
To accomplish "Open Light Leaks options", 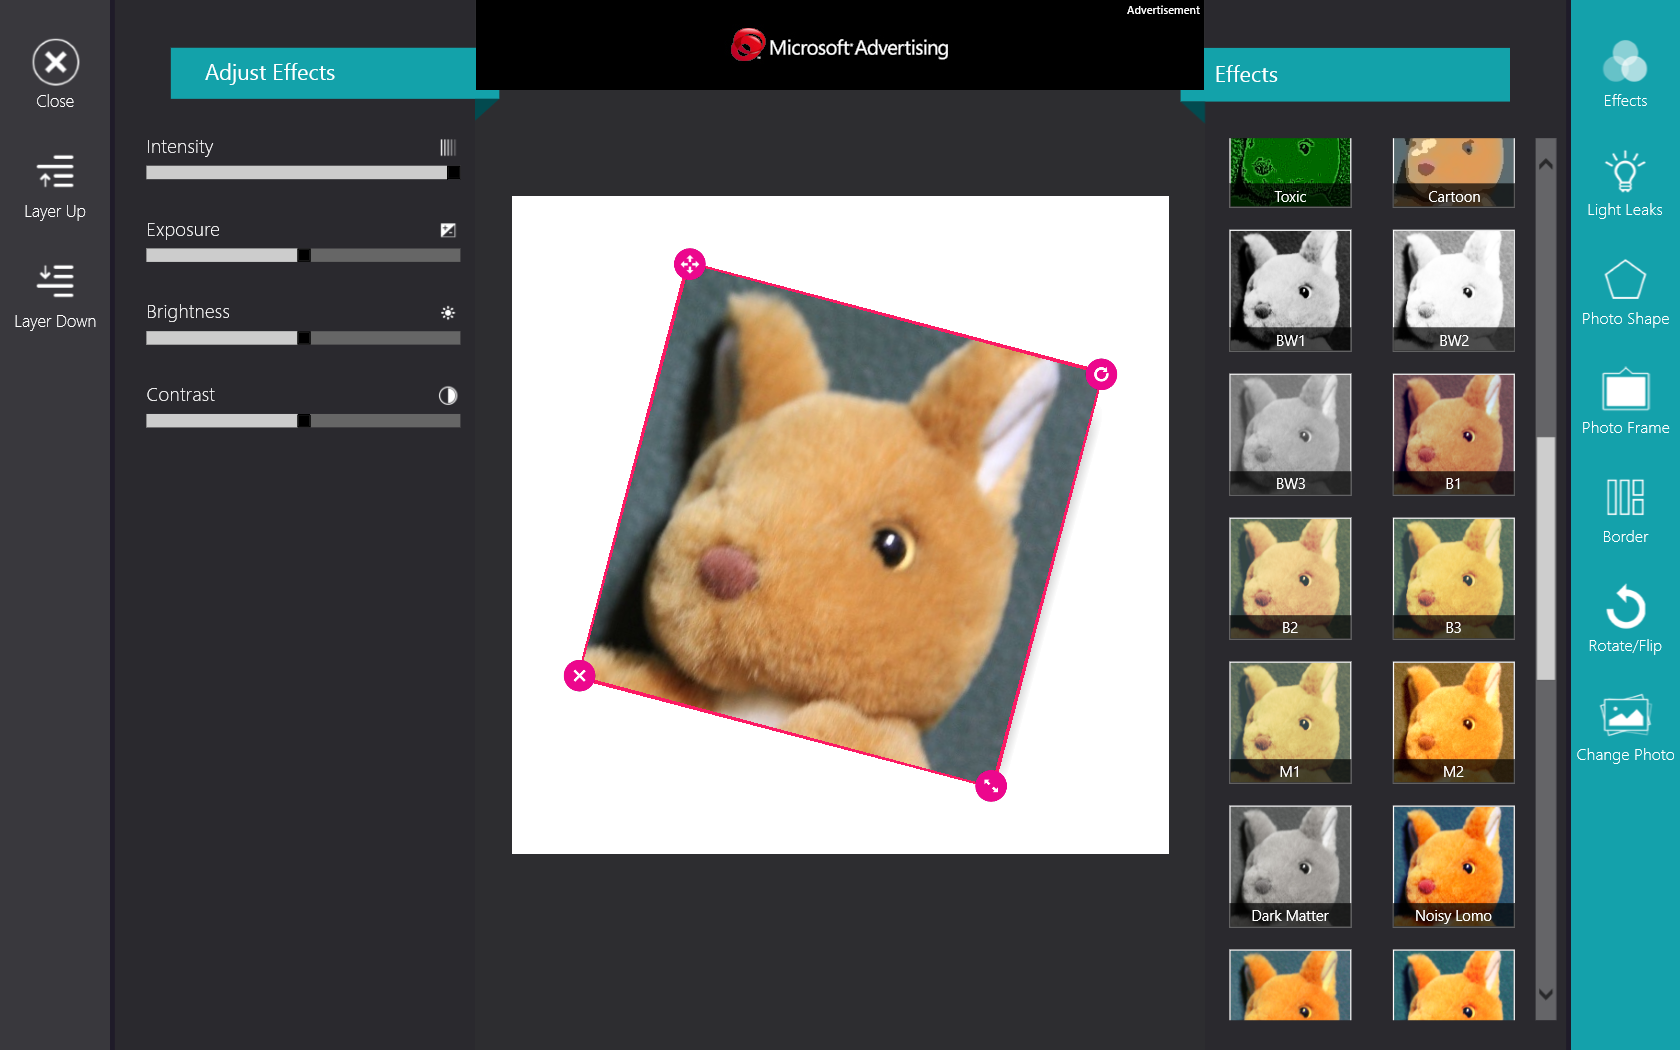I will (x=1625, y=171).
